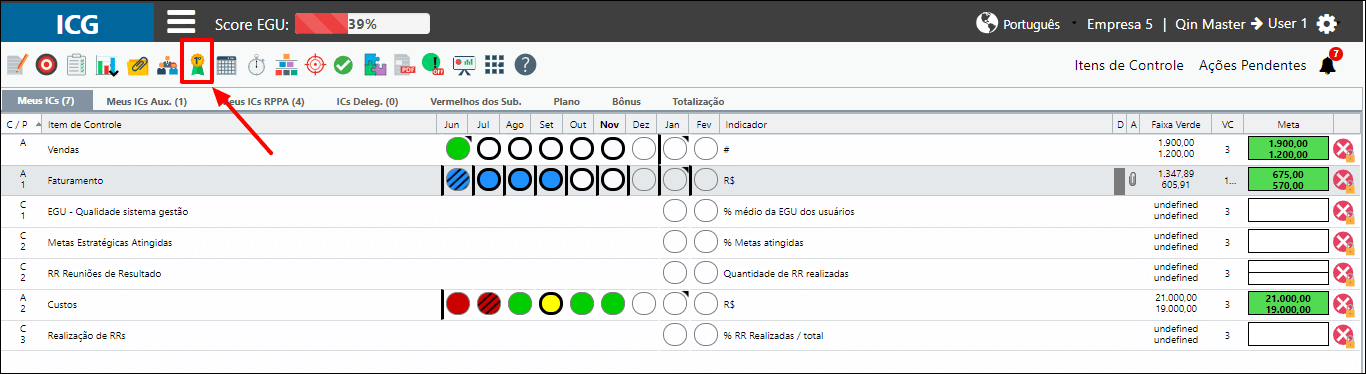Click the people team meeting icon
Viewport: 1366px width, 374px height.
click(x=167, y=66)
